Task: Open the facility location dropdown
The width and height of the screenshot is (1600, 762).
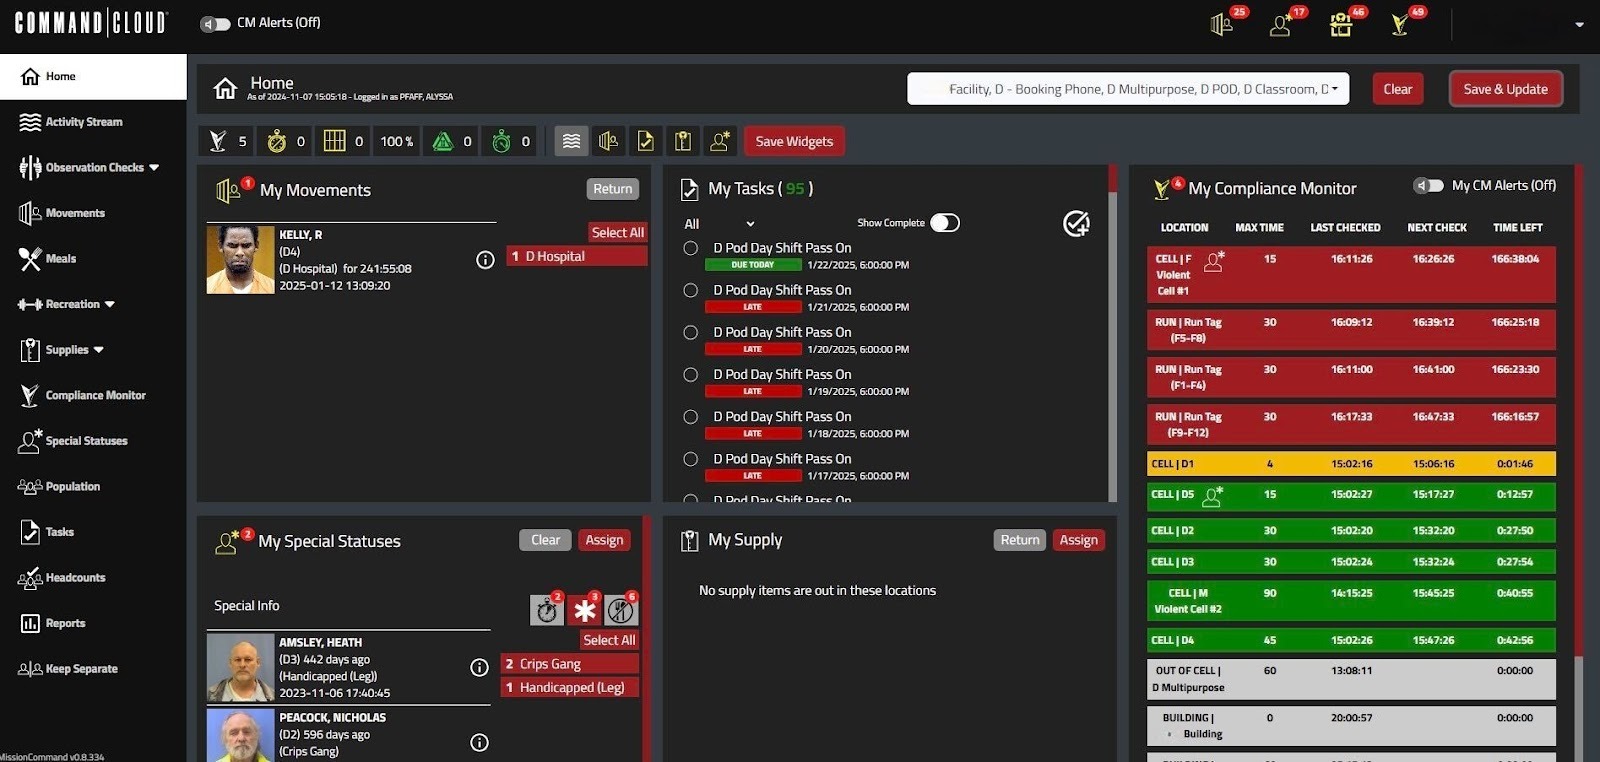Action: (1128, 89)
